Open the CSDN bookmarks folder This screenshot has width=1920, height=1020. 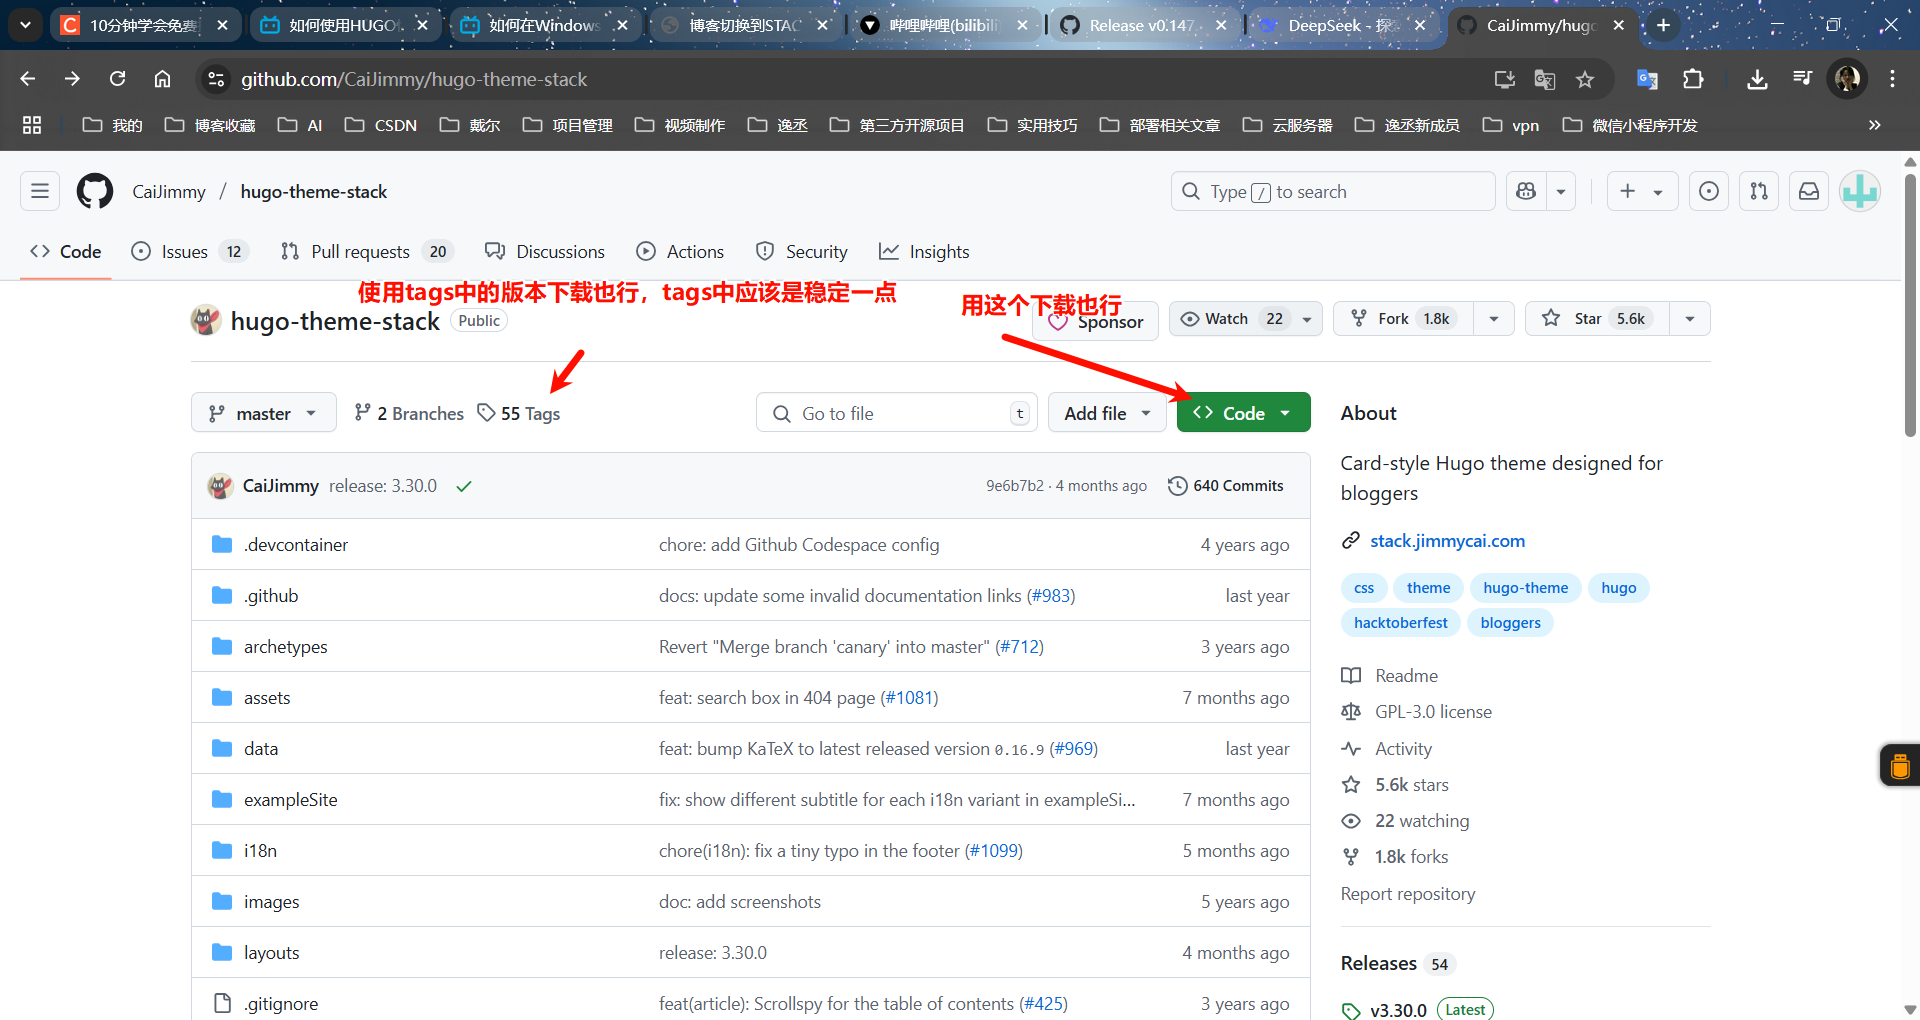pyautogui.click(x=381, y=125)
